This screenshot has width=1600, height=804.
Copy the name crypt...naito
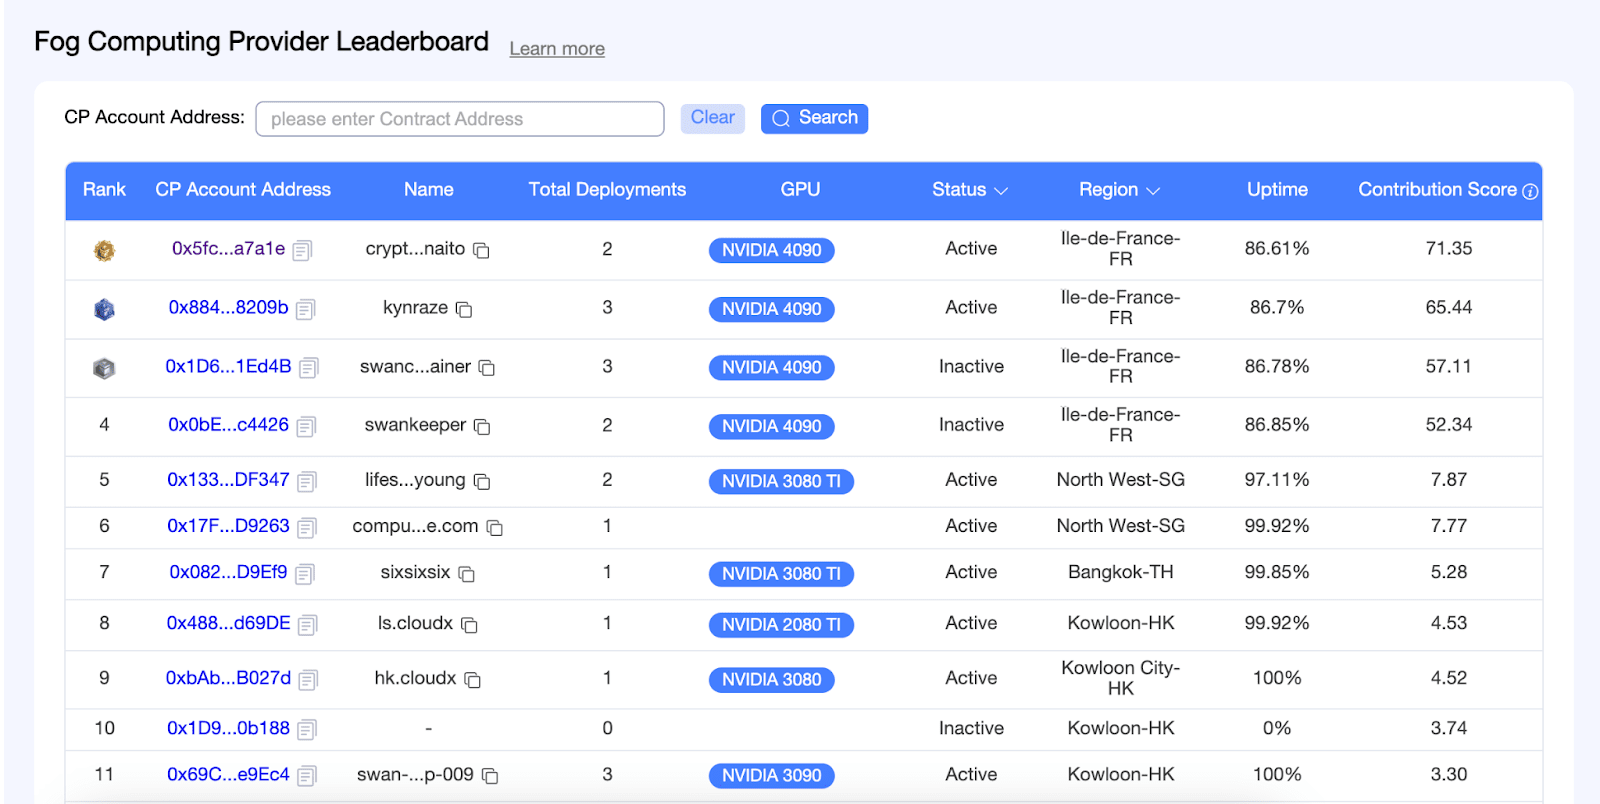(481, 250)
